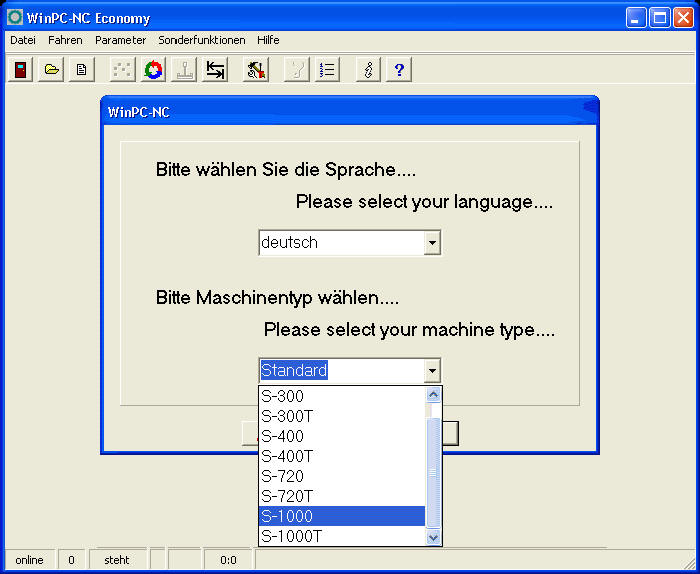Select S-720T from machine list
The height and width of the screenshot is (574, 700).
click(342, 496)
